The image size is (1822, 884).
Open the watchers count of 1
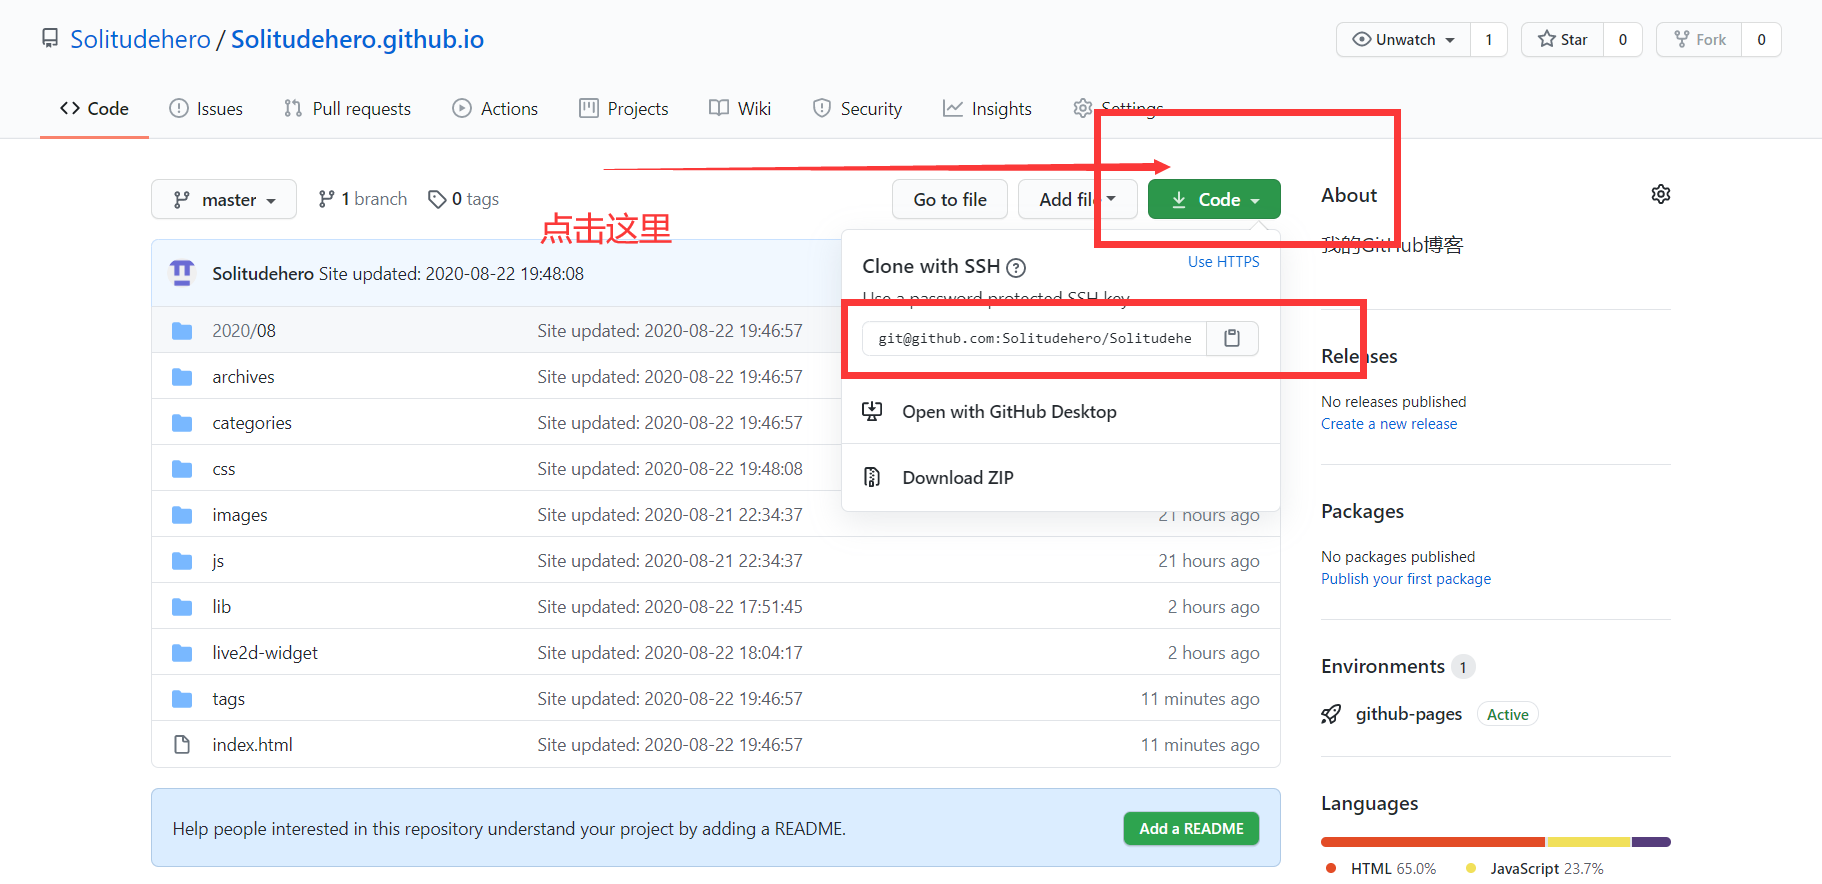pos(1489,40)
